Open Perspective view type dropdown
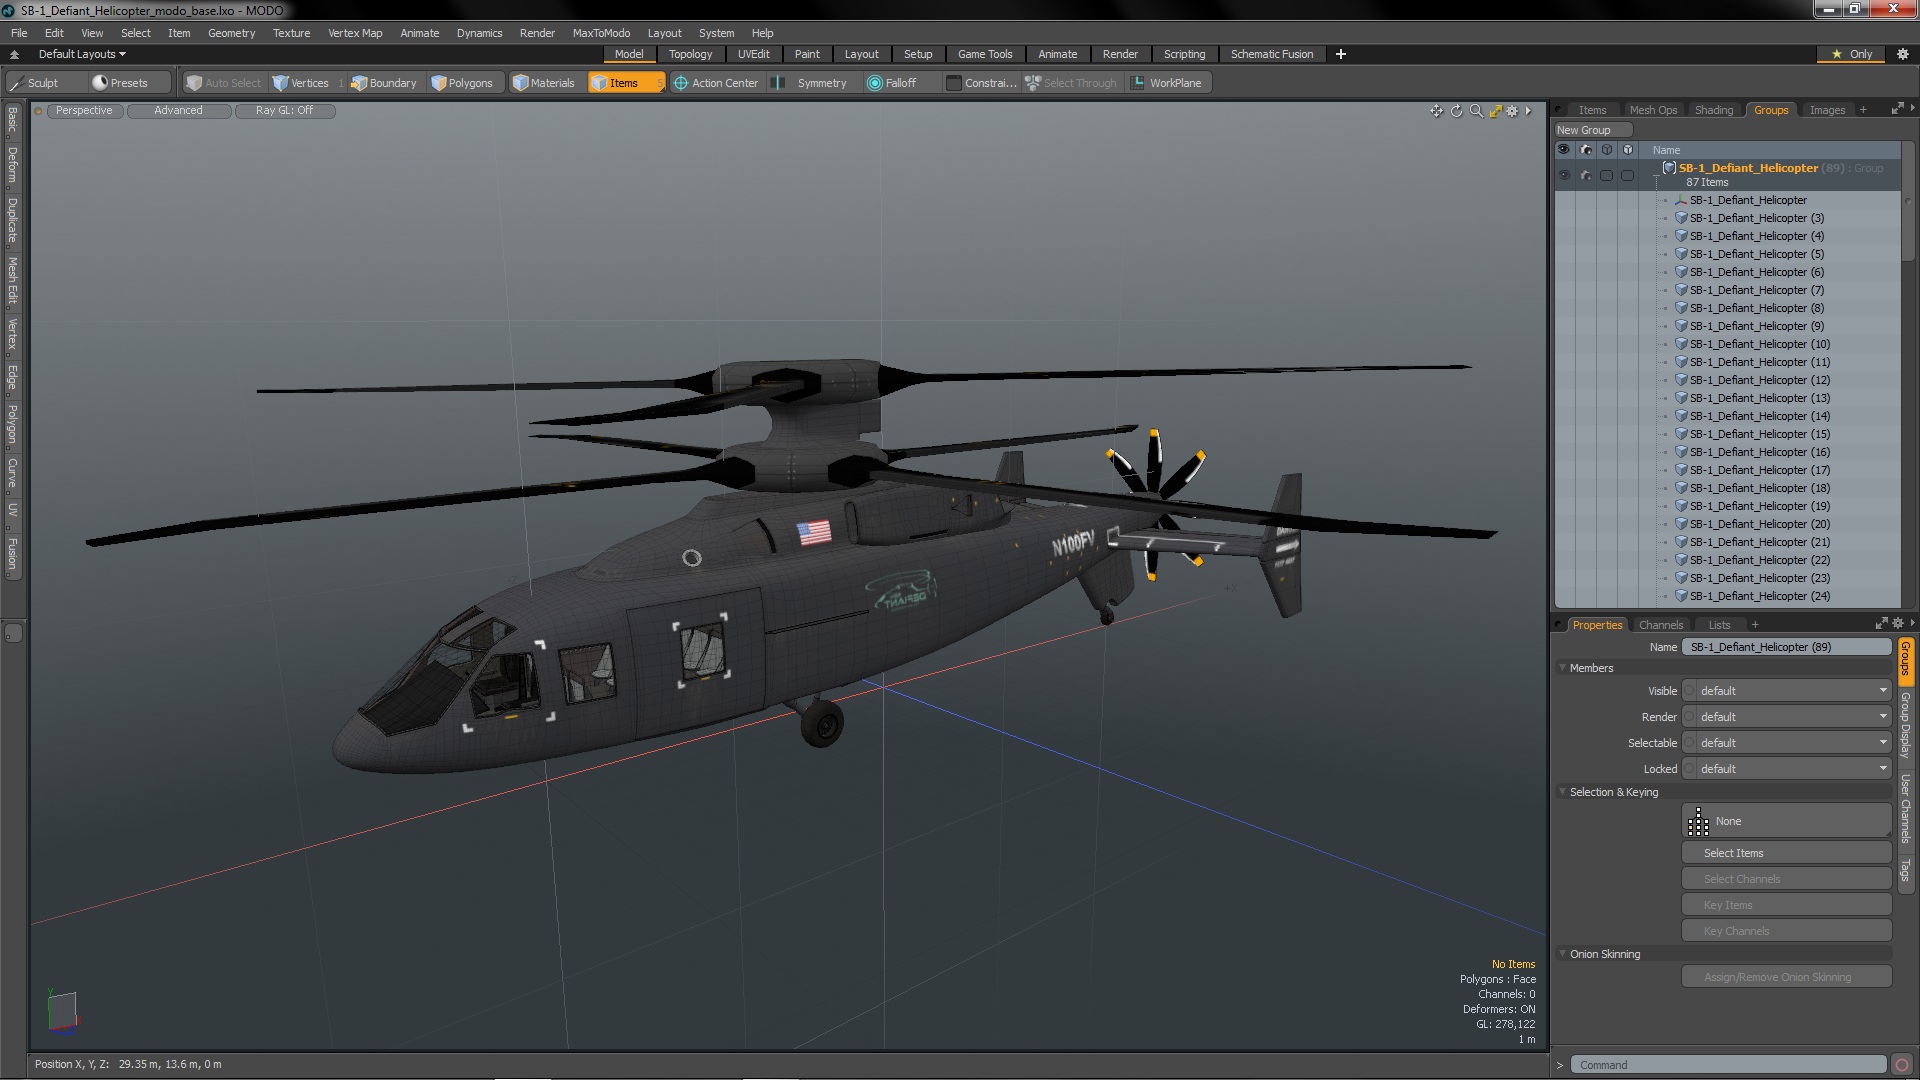Screen dimensions: 1920x1080 coord(84,111)
